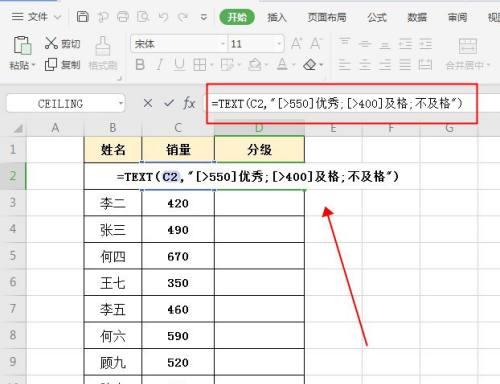The image size is (500, 384).
Task: Click the cell with value 670
Action: [x=178, y=256]
